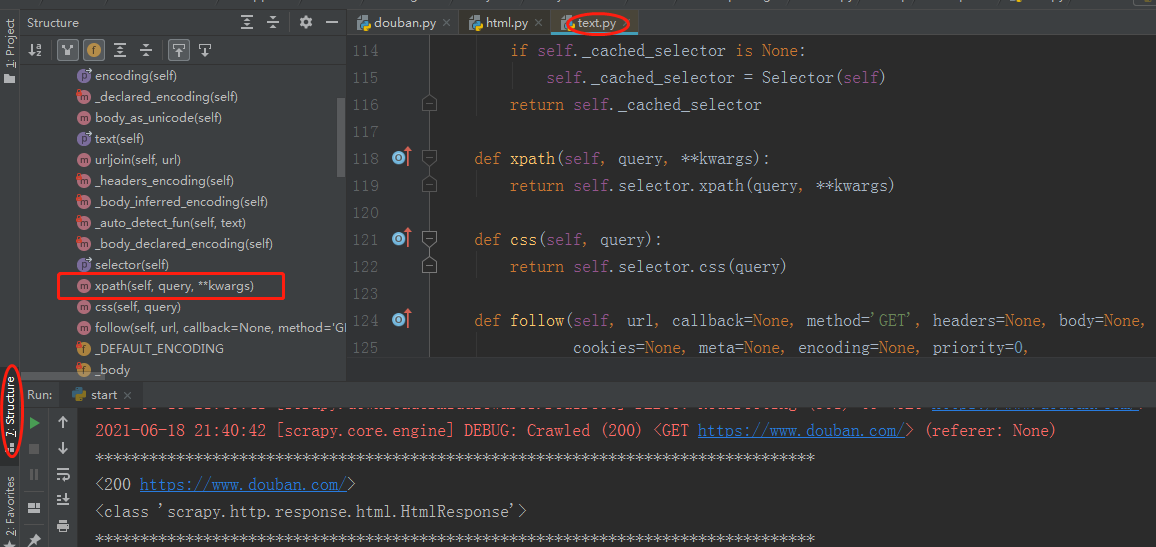Click 'def css(self, query):' code line
The image size is (1156, 547).
[568, 240]
